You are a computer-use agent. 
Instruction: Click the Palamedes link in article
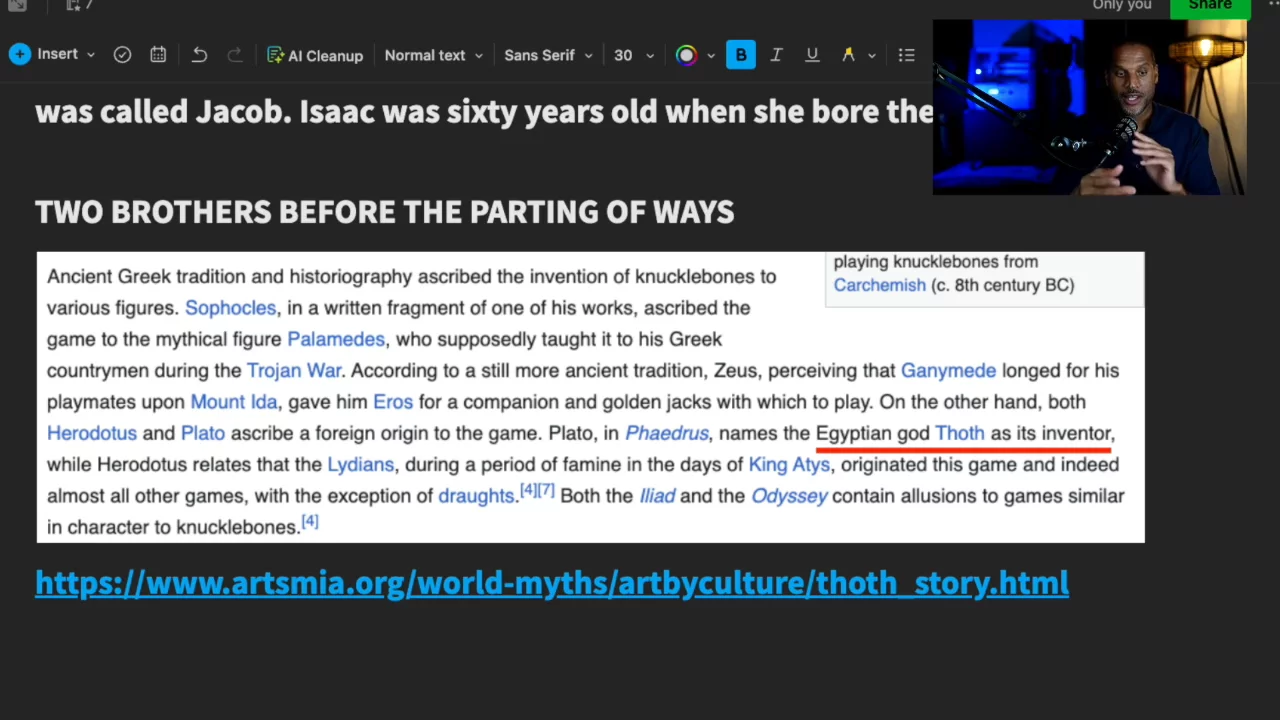pos(335,339)
